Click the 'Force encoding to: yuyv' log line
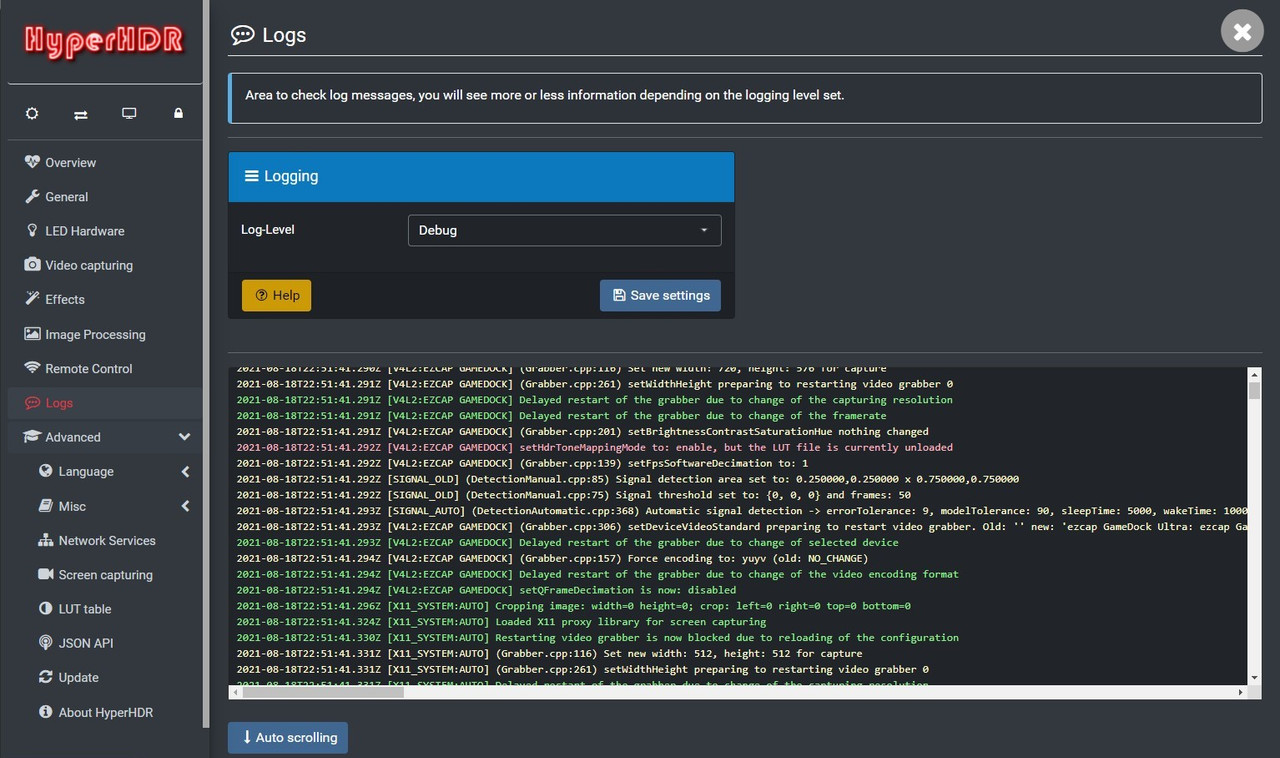Viewport: 1280px width, 758px height. click(x=552, y=558)
